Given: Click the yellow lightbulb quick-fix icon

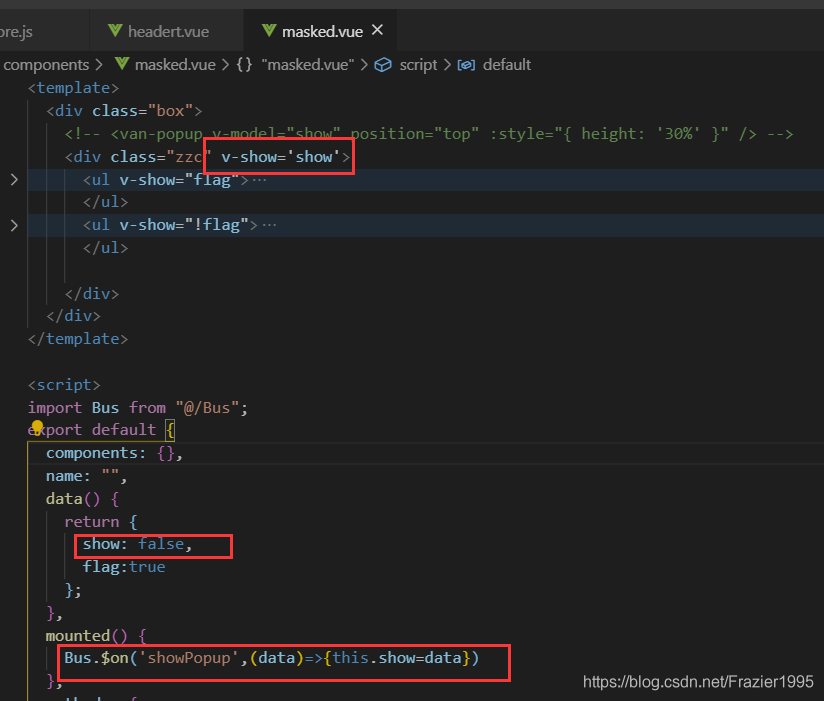Looking at the screenshot, I should (38, 428).
